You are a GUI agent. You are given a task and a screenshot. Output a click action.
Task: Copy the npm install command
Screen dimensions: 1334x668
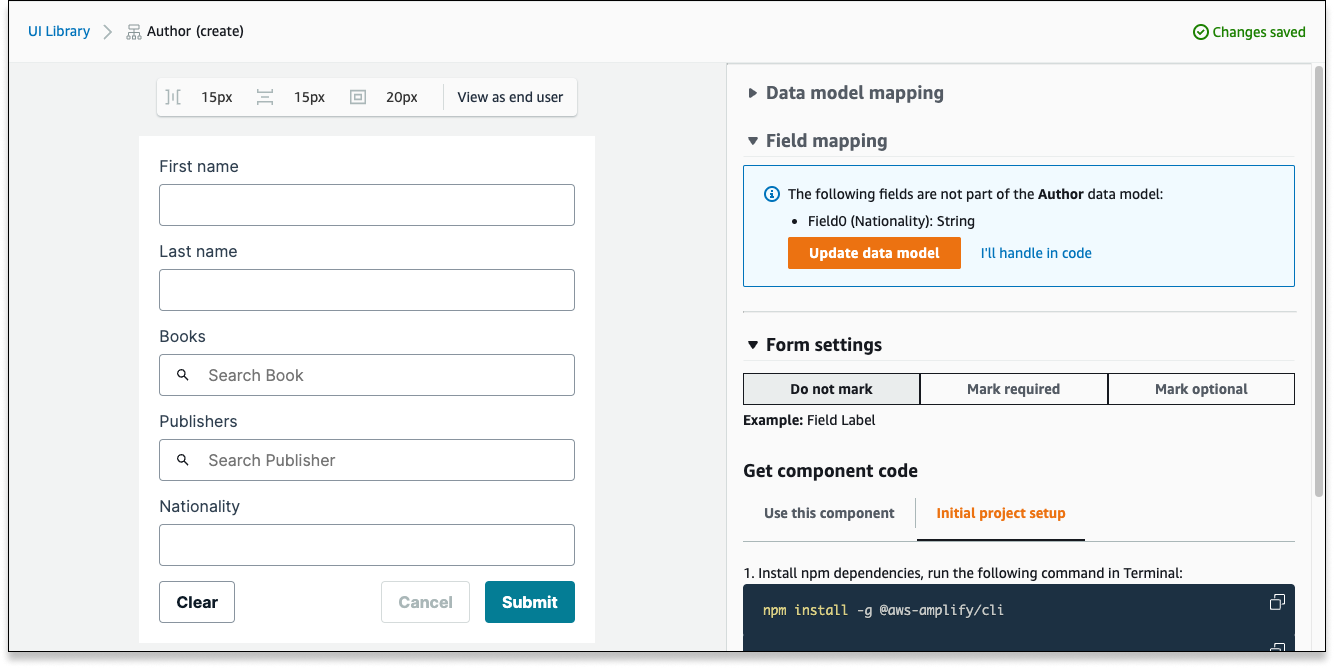[x=1277, y=602]
